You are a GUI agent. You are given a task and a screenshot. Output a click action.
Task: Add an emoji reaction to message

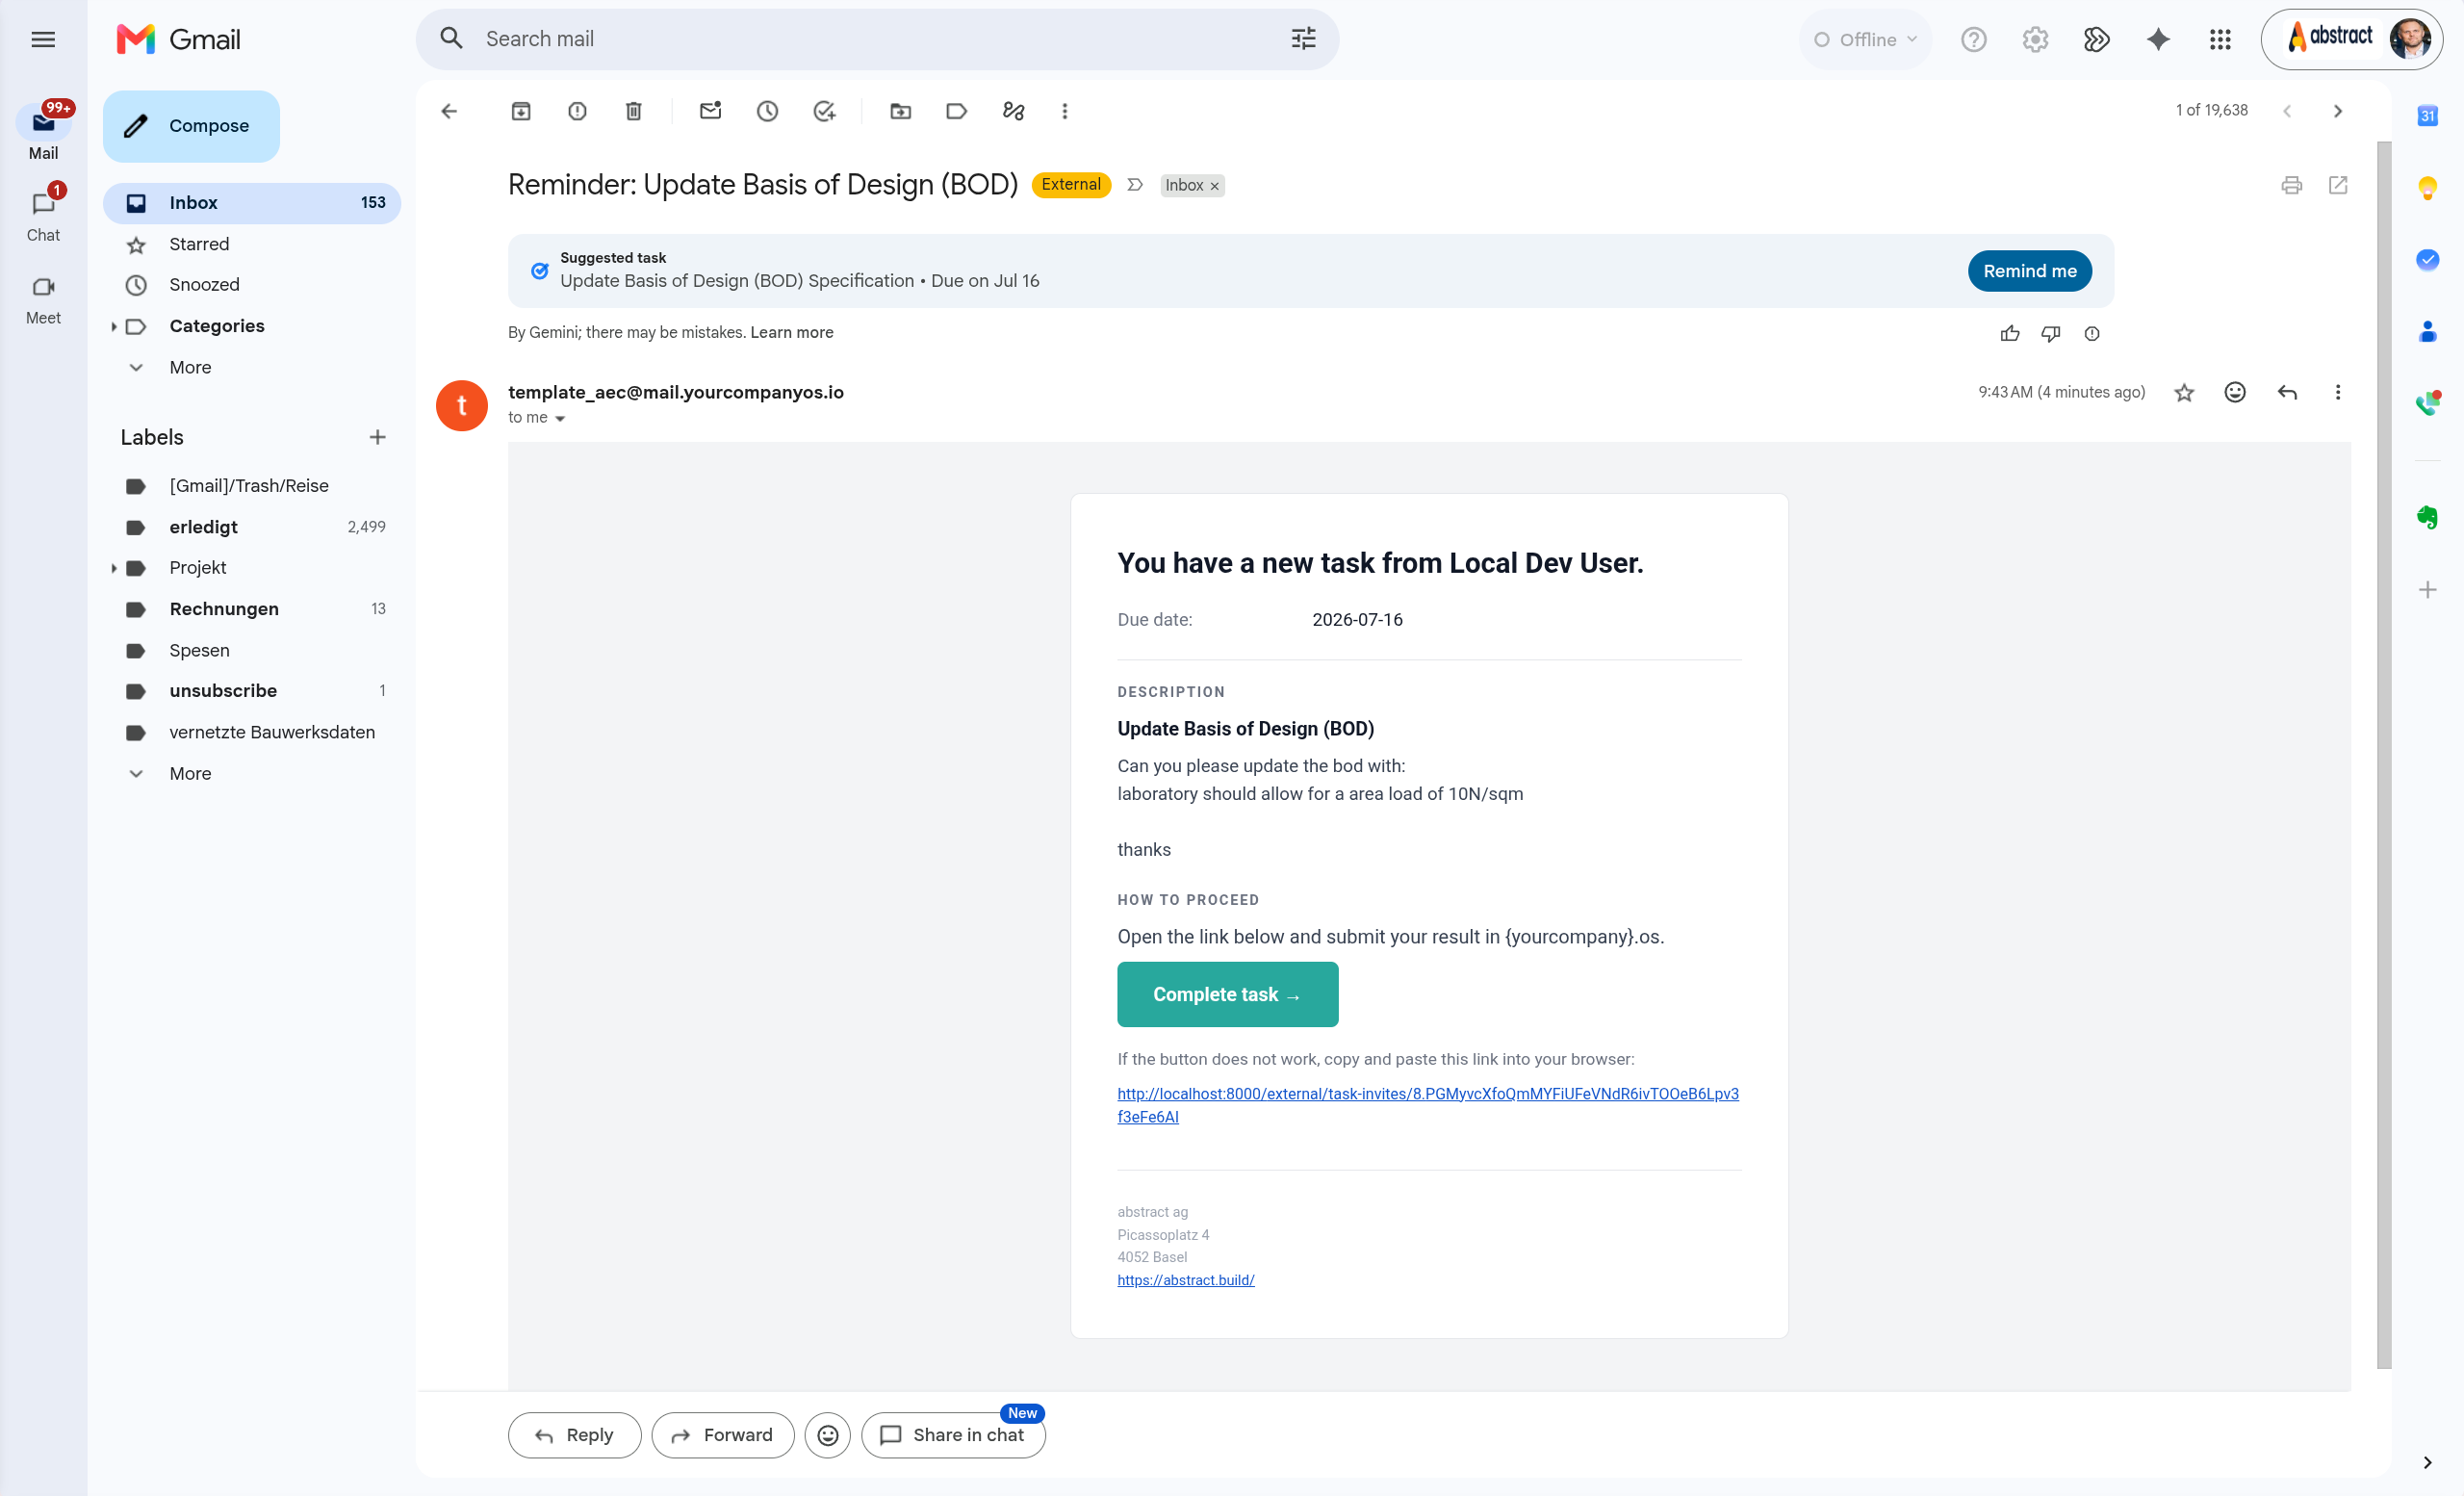(2235, 392)
